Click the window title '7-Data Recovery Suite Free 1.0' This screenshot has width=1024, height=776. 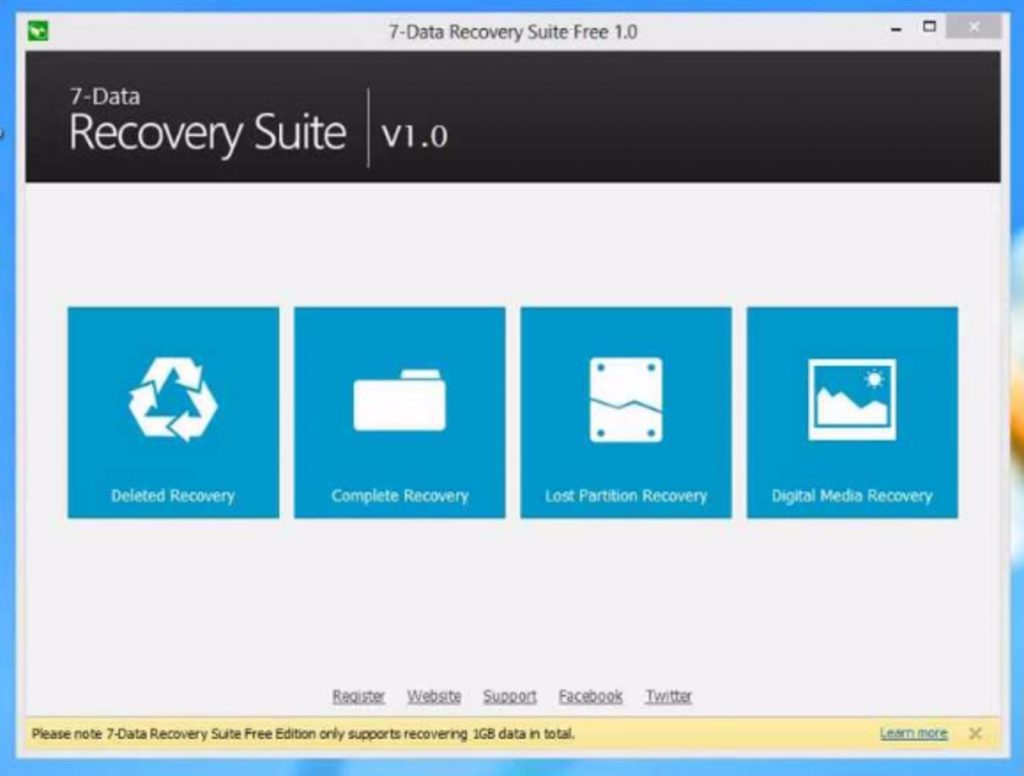tap(513, 31)
